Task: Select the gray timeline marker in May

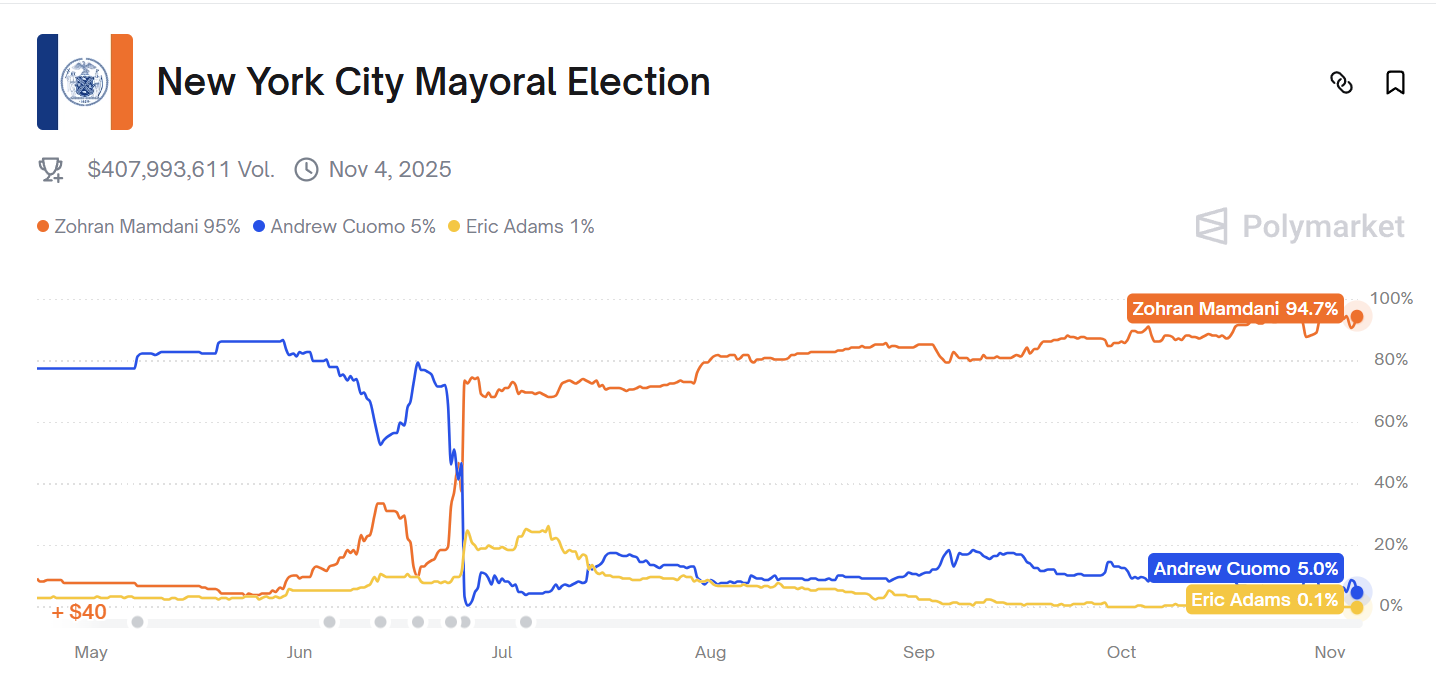Action: point(137,622)
